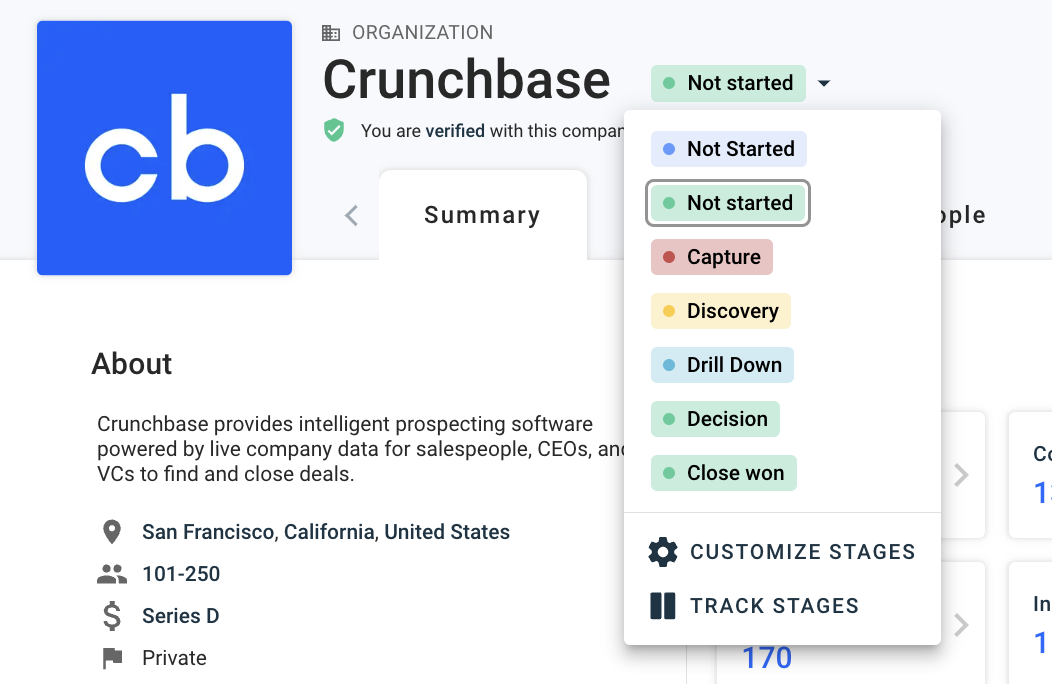The width and height of the screenshot is (1052, 684).
Task: Pick the Drill Down stage
Action: 722,365
